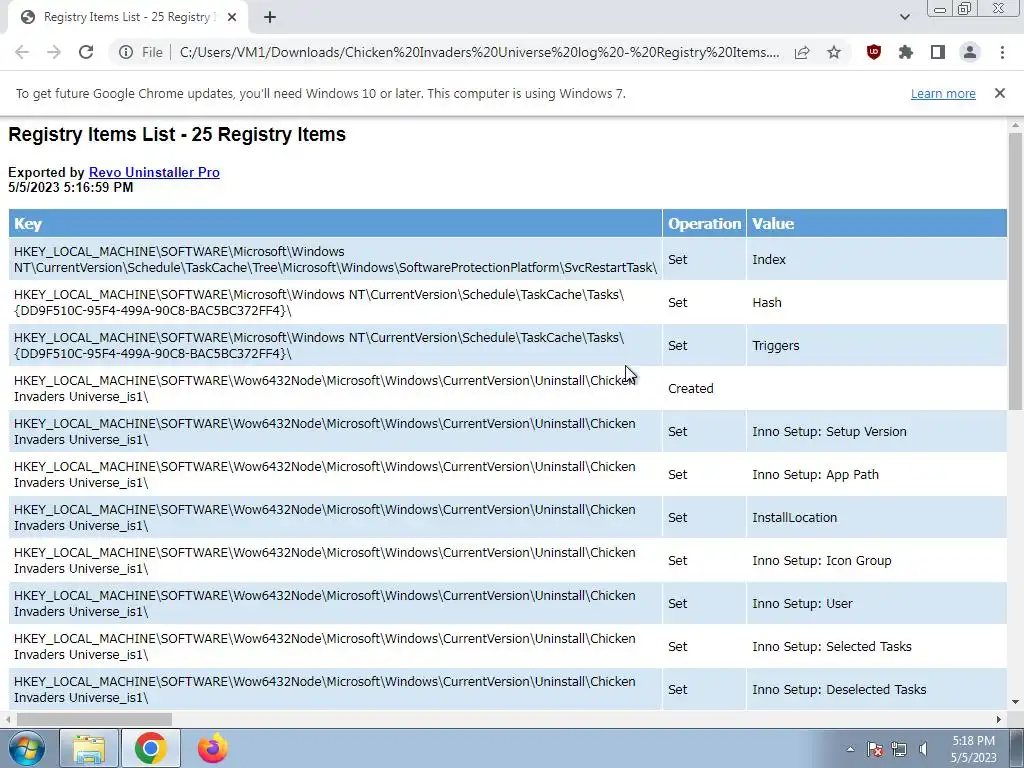Click the SvcRestartTask registry key cell
This screenshot has height=768, width=1024.
click(335, 259)
